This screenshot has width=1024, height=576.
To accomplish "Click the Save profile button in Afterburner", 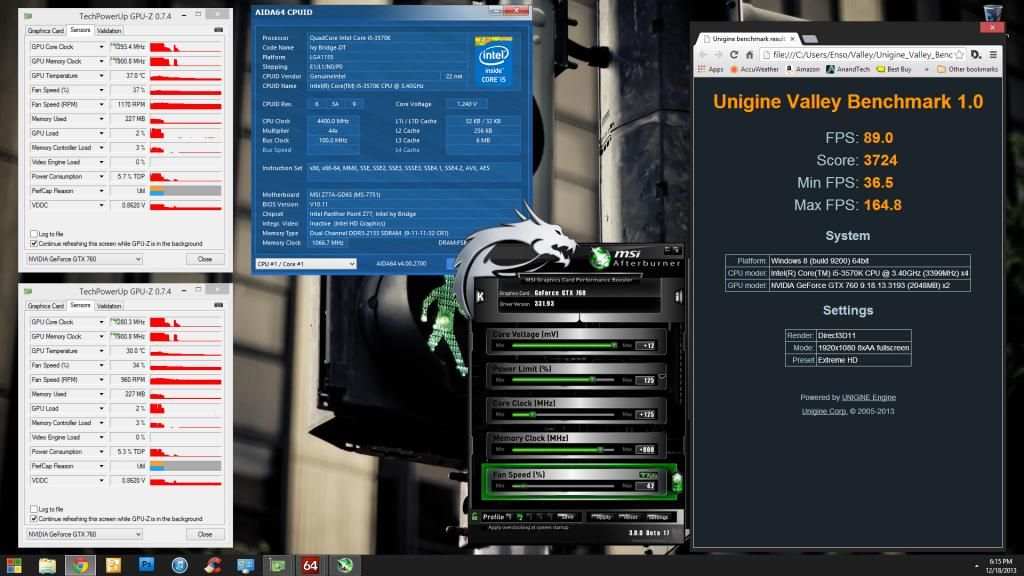I will click(566, 517).
